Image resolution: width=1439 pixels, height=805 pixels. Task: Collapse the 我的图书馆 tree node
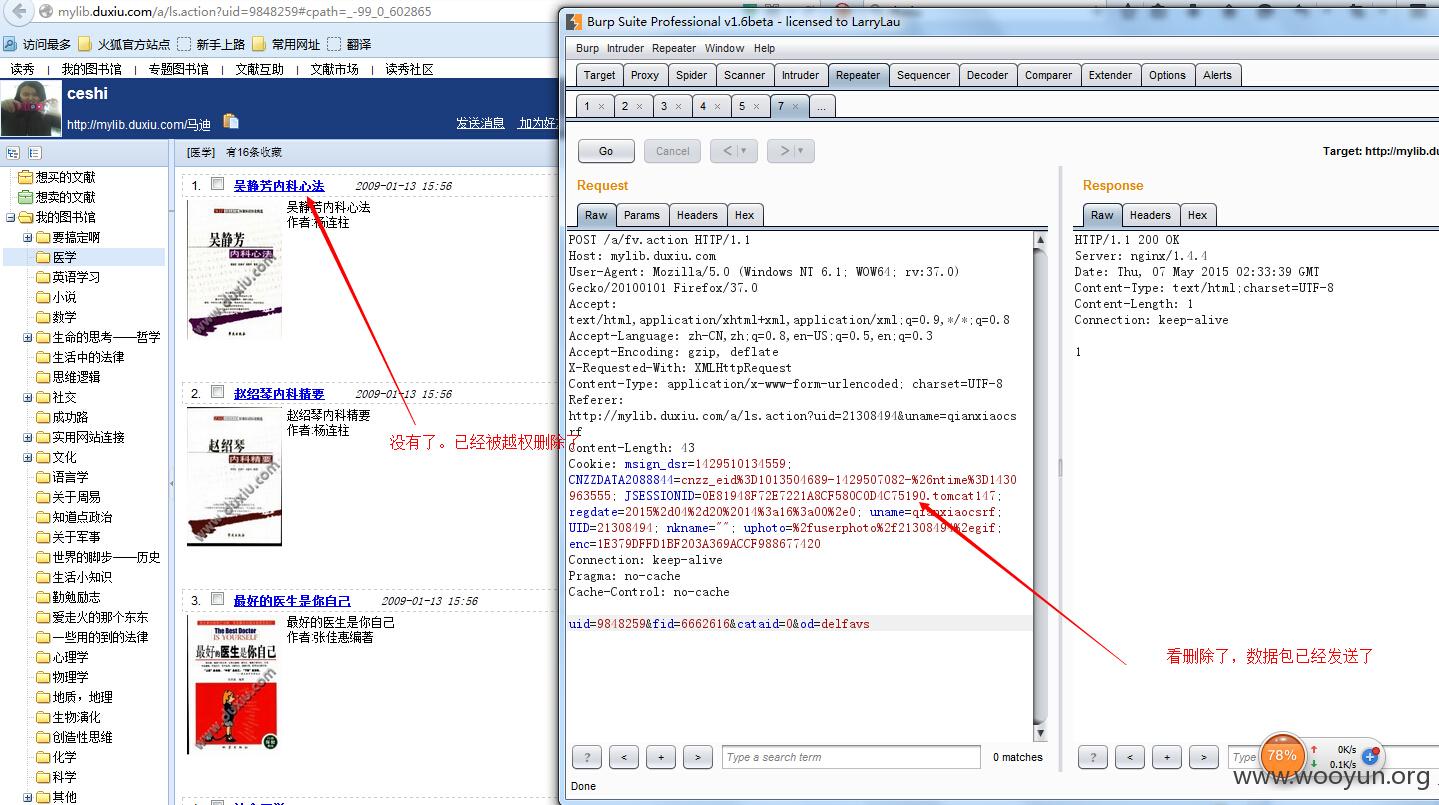tap(10, 217)
